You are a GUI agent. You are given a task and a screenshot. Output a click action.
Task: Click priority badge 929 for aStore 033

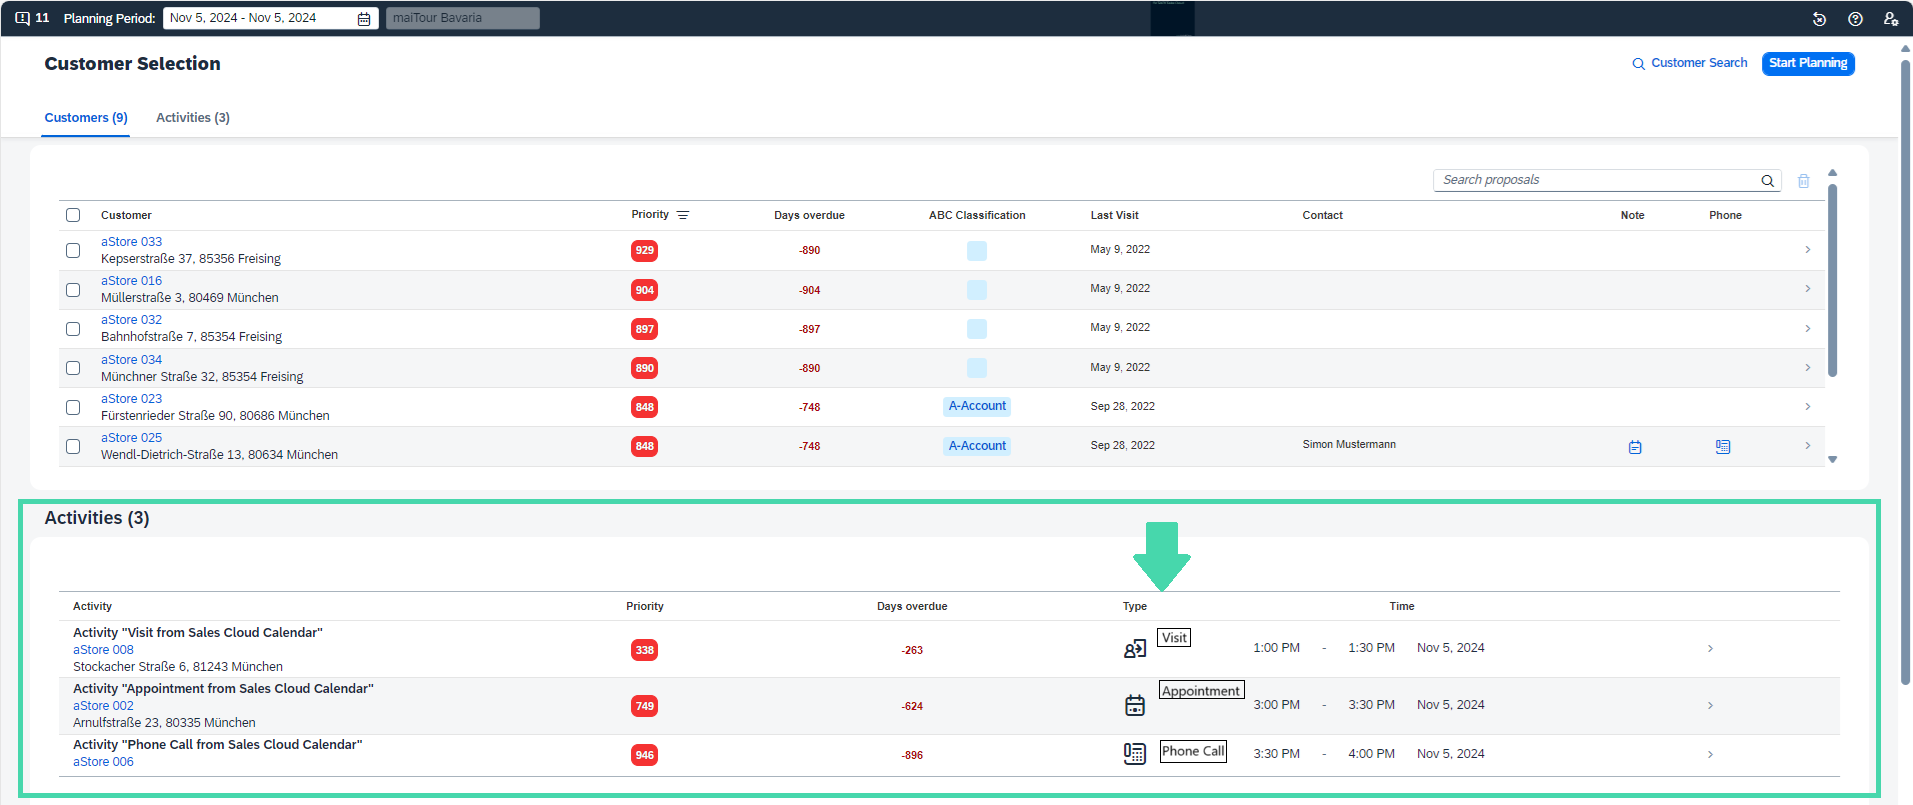pyautogui.click(x=644, y=251)
